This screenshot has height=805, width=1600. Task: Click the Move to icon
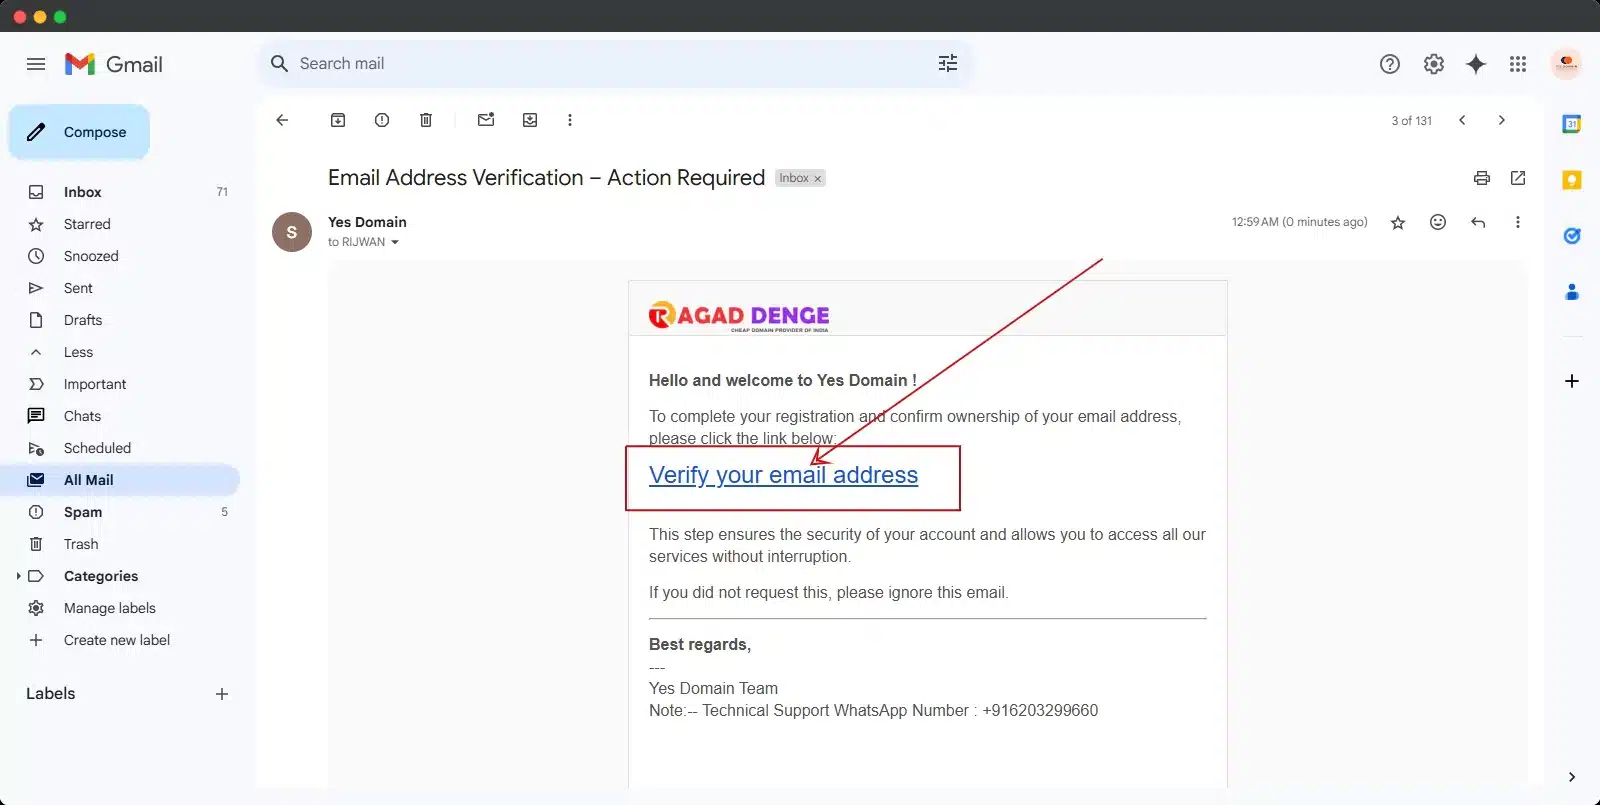coord(530,120)
